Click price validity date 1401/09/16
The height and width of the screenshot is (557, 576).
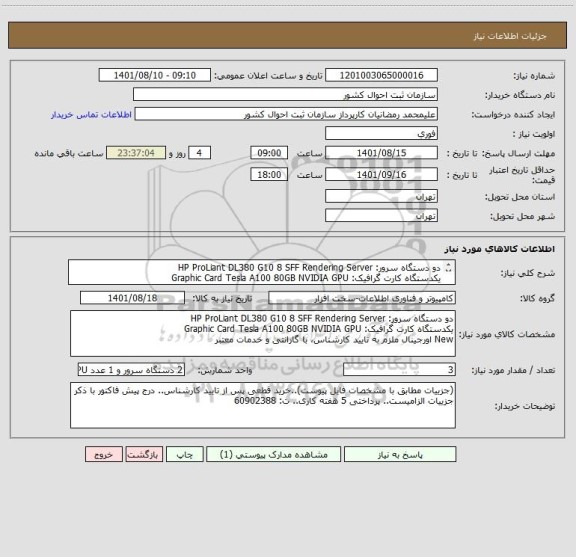[x=381, y=175]
